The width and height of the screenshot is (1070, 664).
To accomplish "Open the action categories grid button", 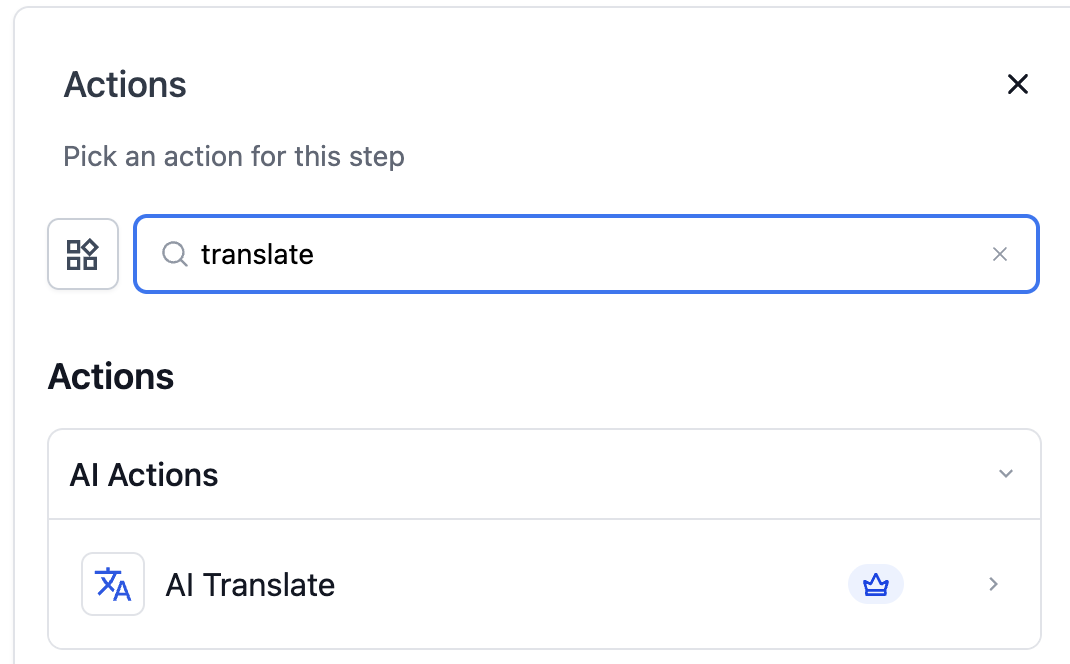I will tap(83, 254).
